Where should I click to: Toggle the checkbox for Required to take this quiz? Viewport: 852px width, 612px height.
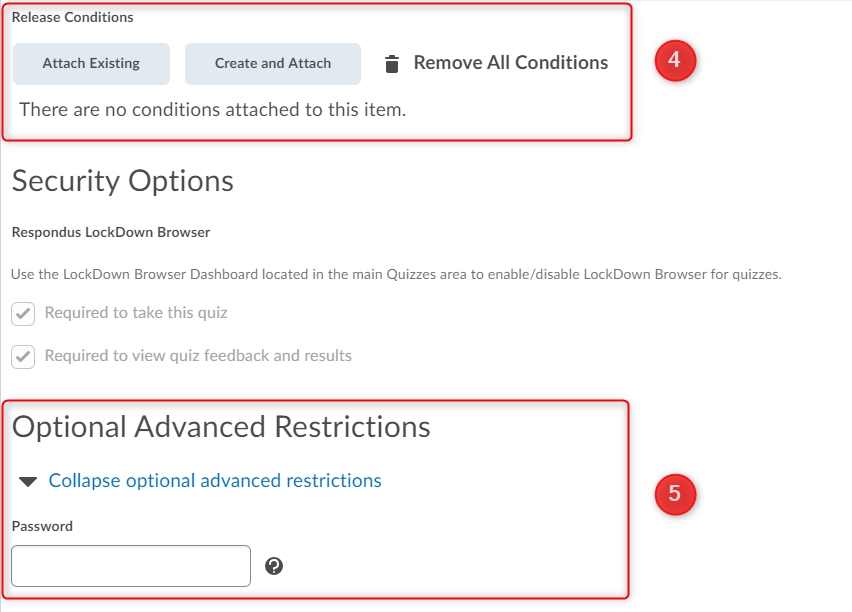tap(23, 314)
